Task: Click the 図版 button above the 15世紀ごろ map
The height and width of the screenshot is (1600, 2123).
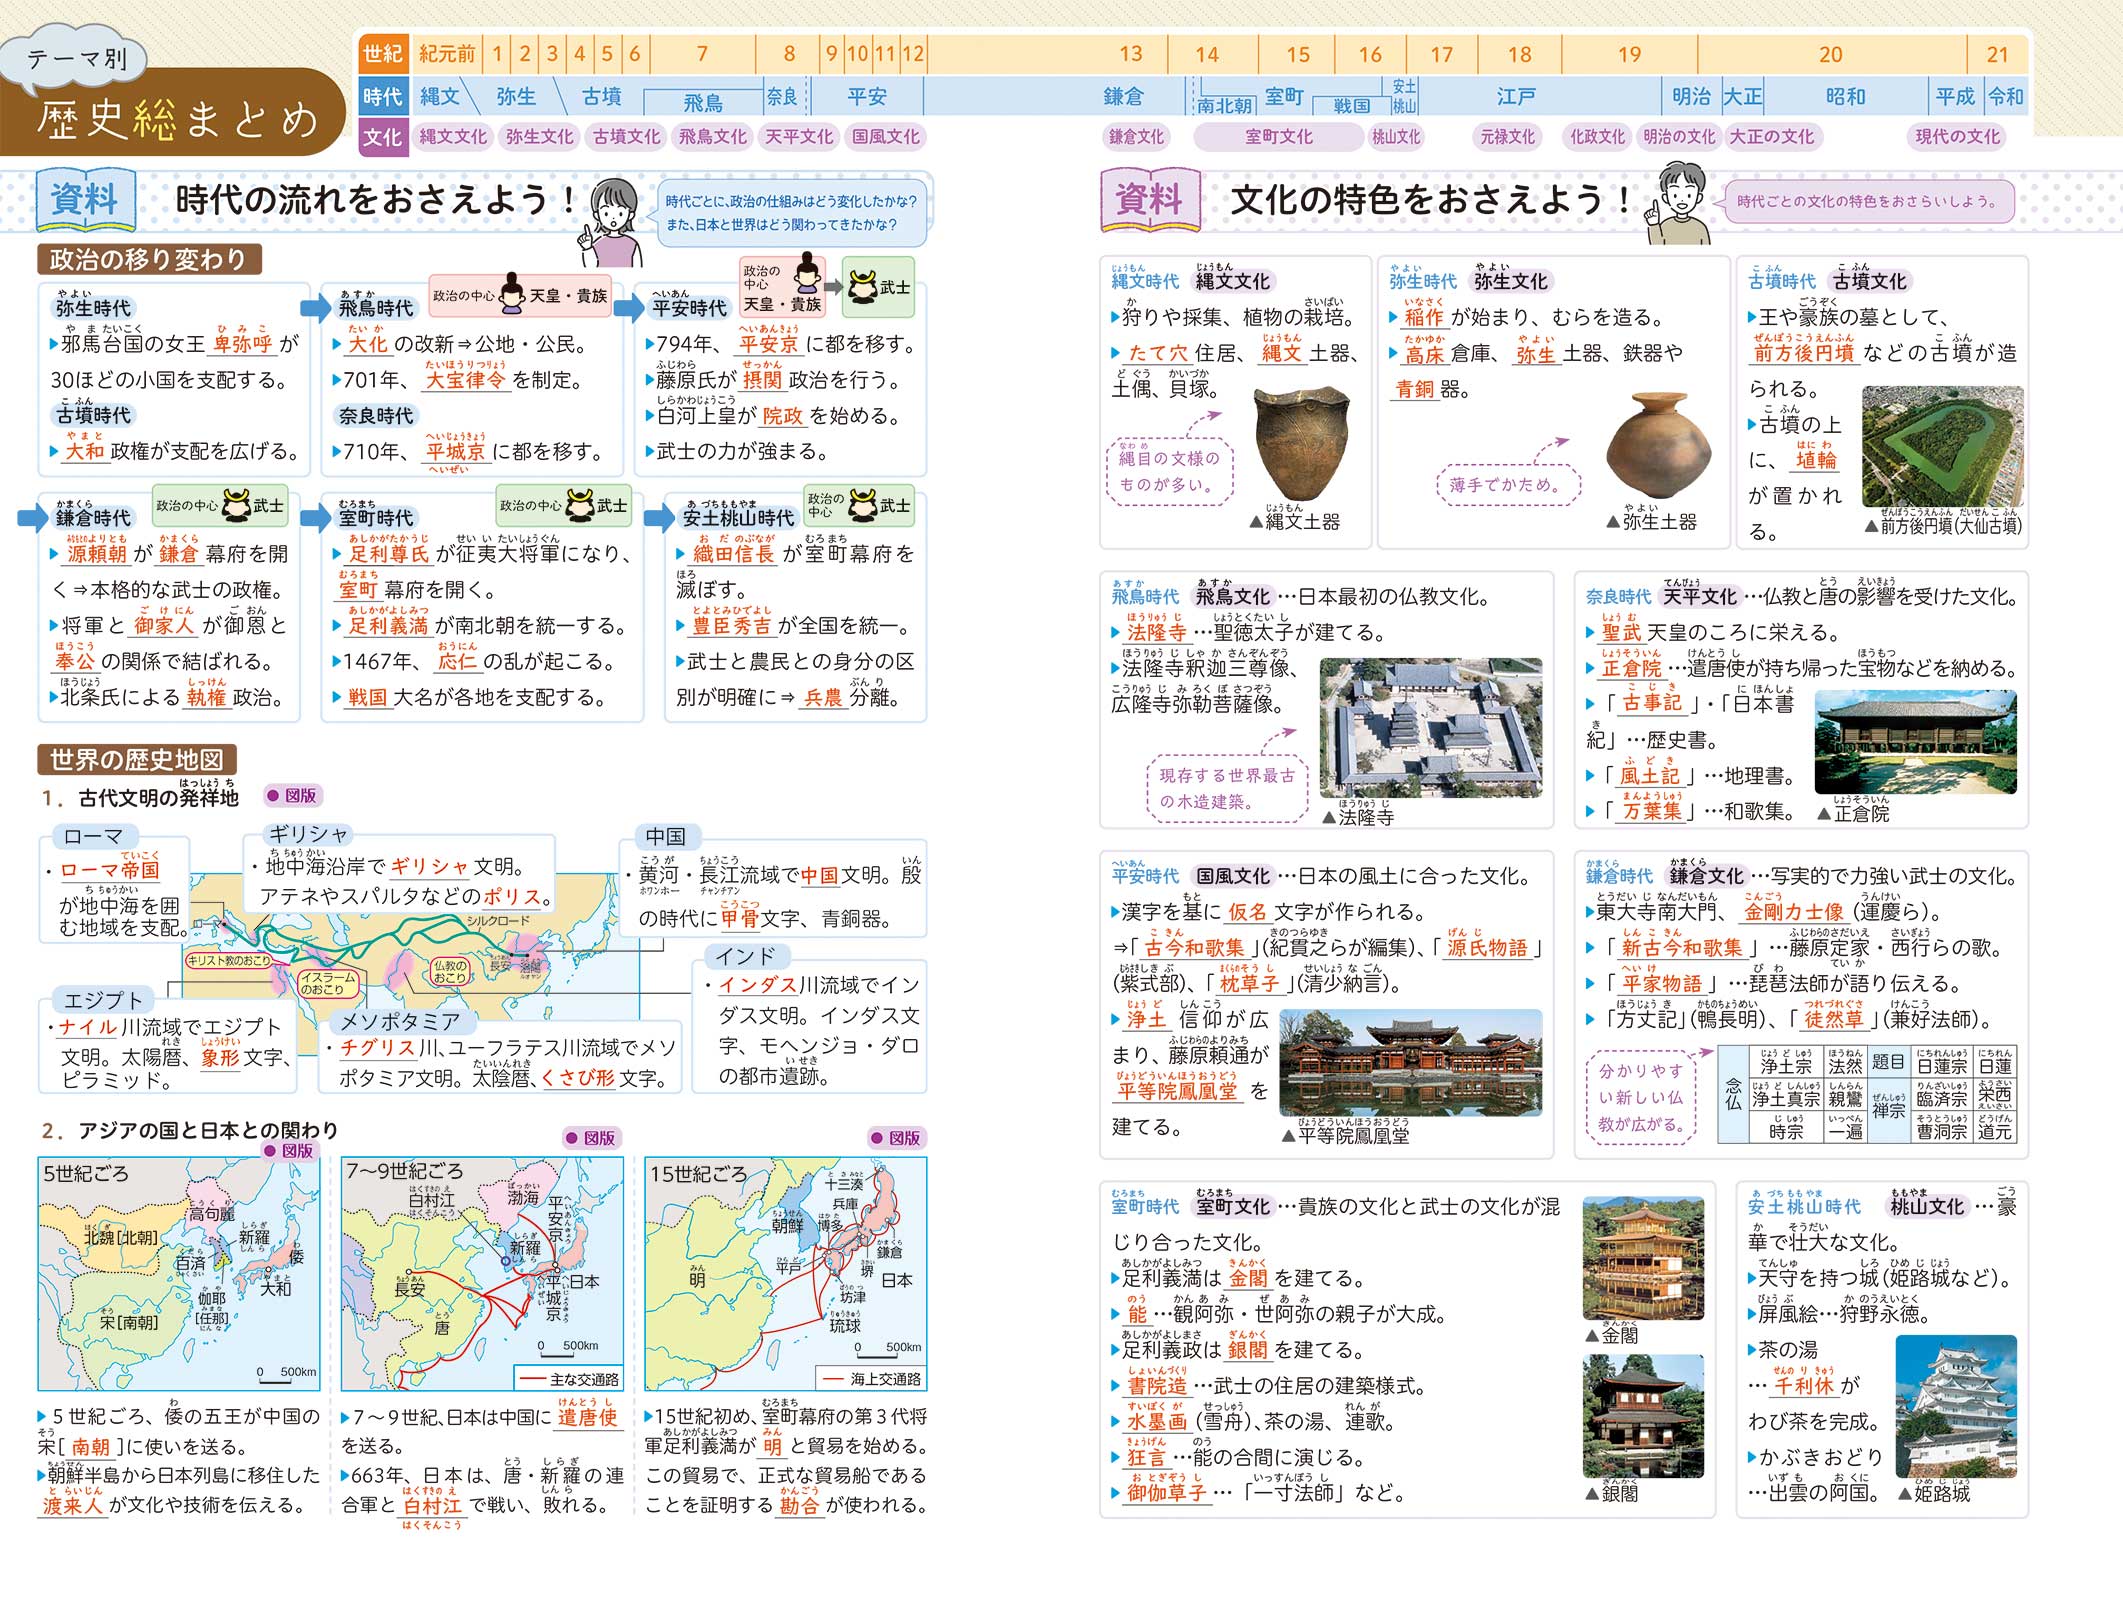Action: [896, 1138]
